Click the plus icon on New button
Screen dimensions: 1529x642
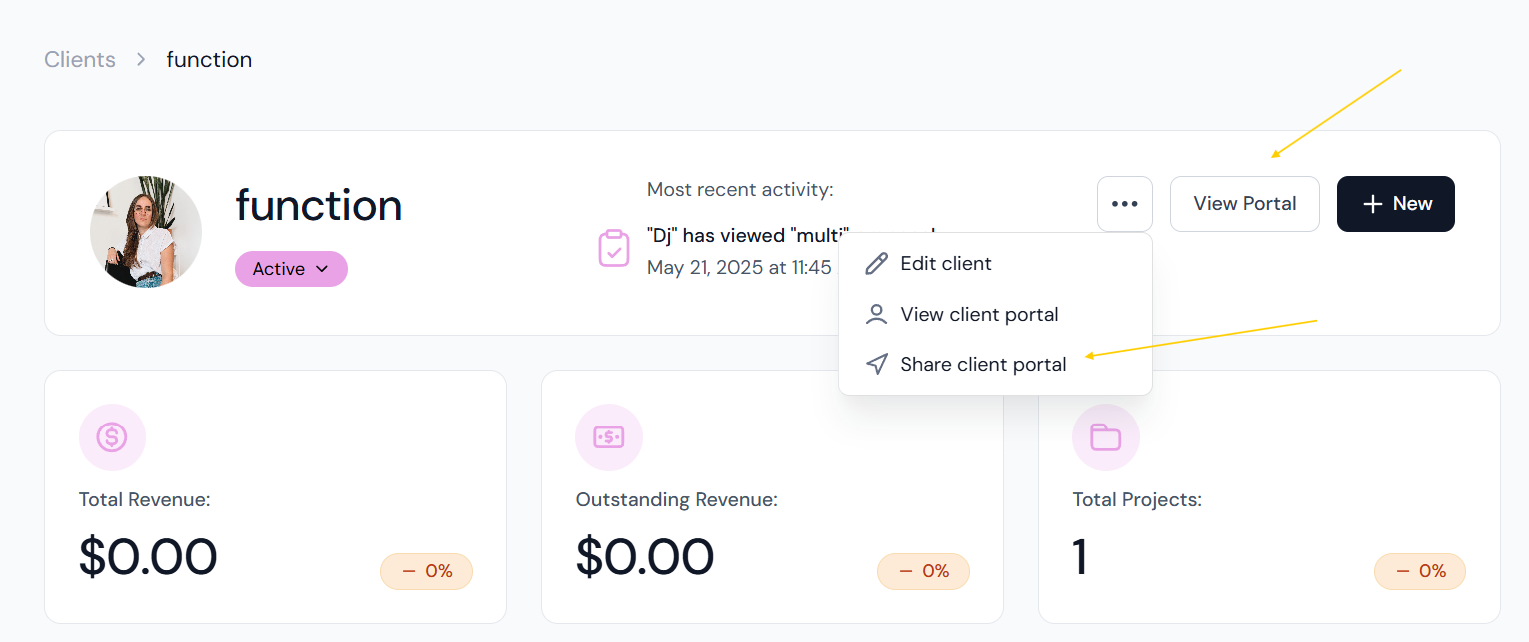[x=1373, y=204]
